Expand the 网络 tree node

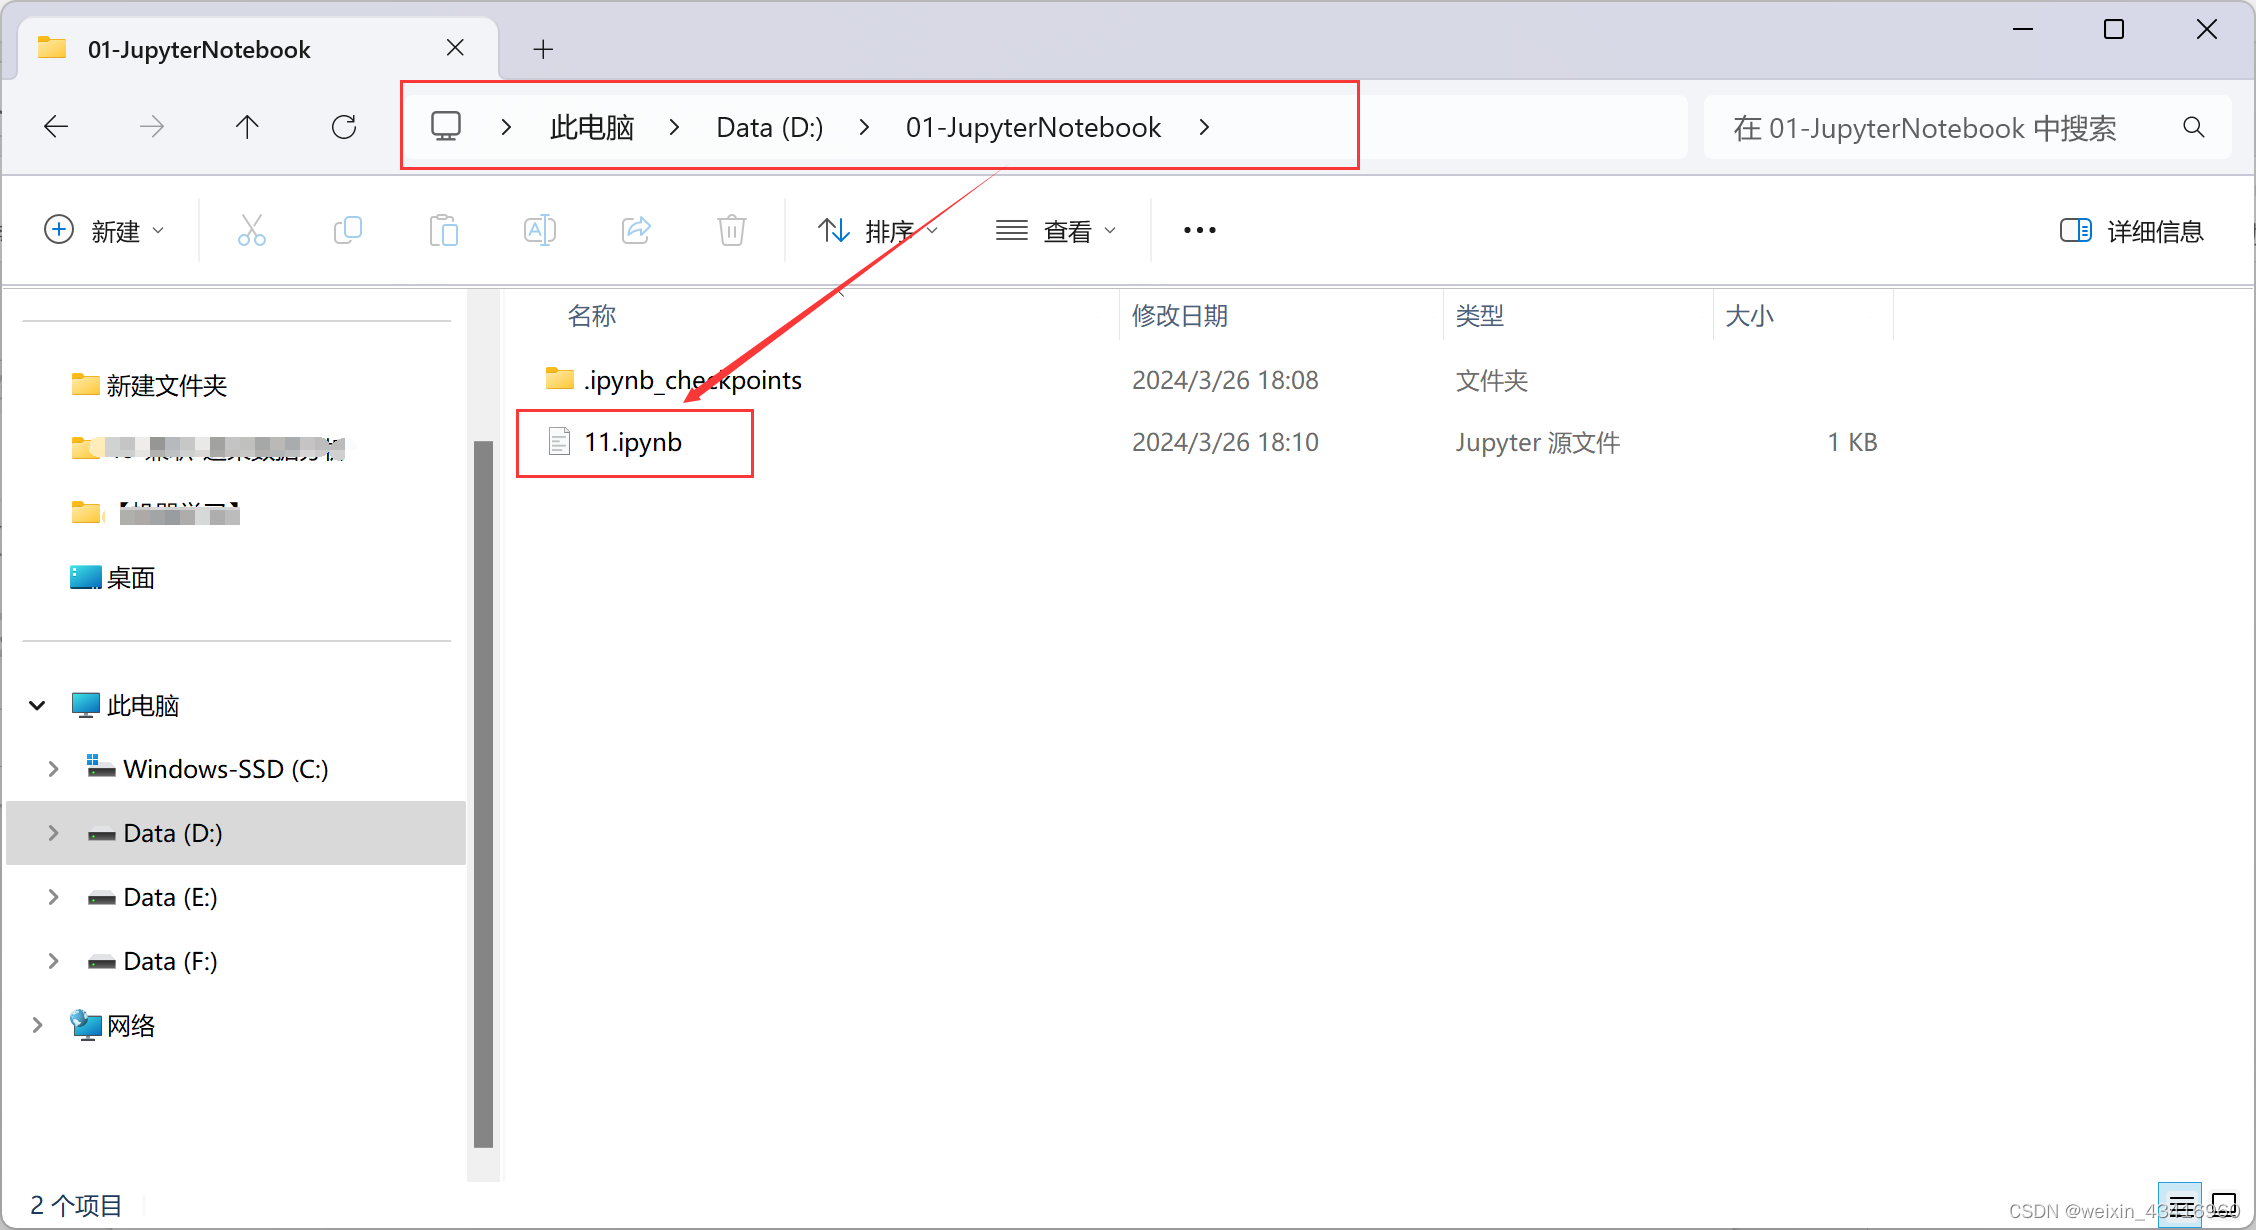(x=37, y=1025)
